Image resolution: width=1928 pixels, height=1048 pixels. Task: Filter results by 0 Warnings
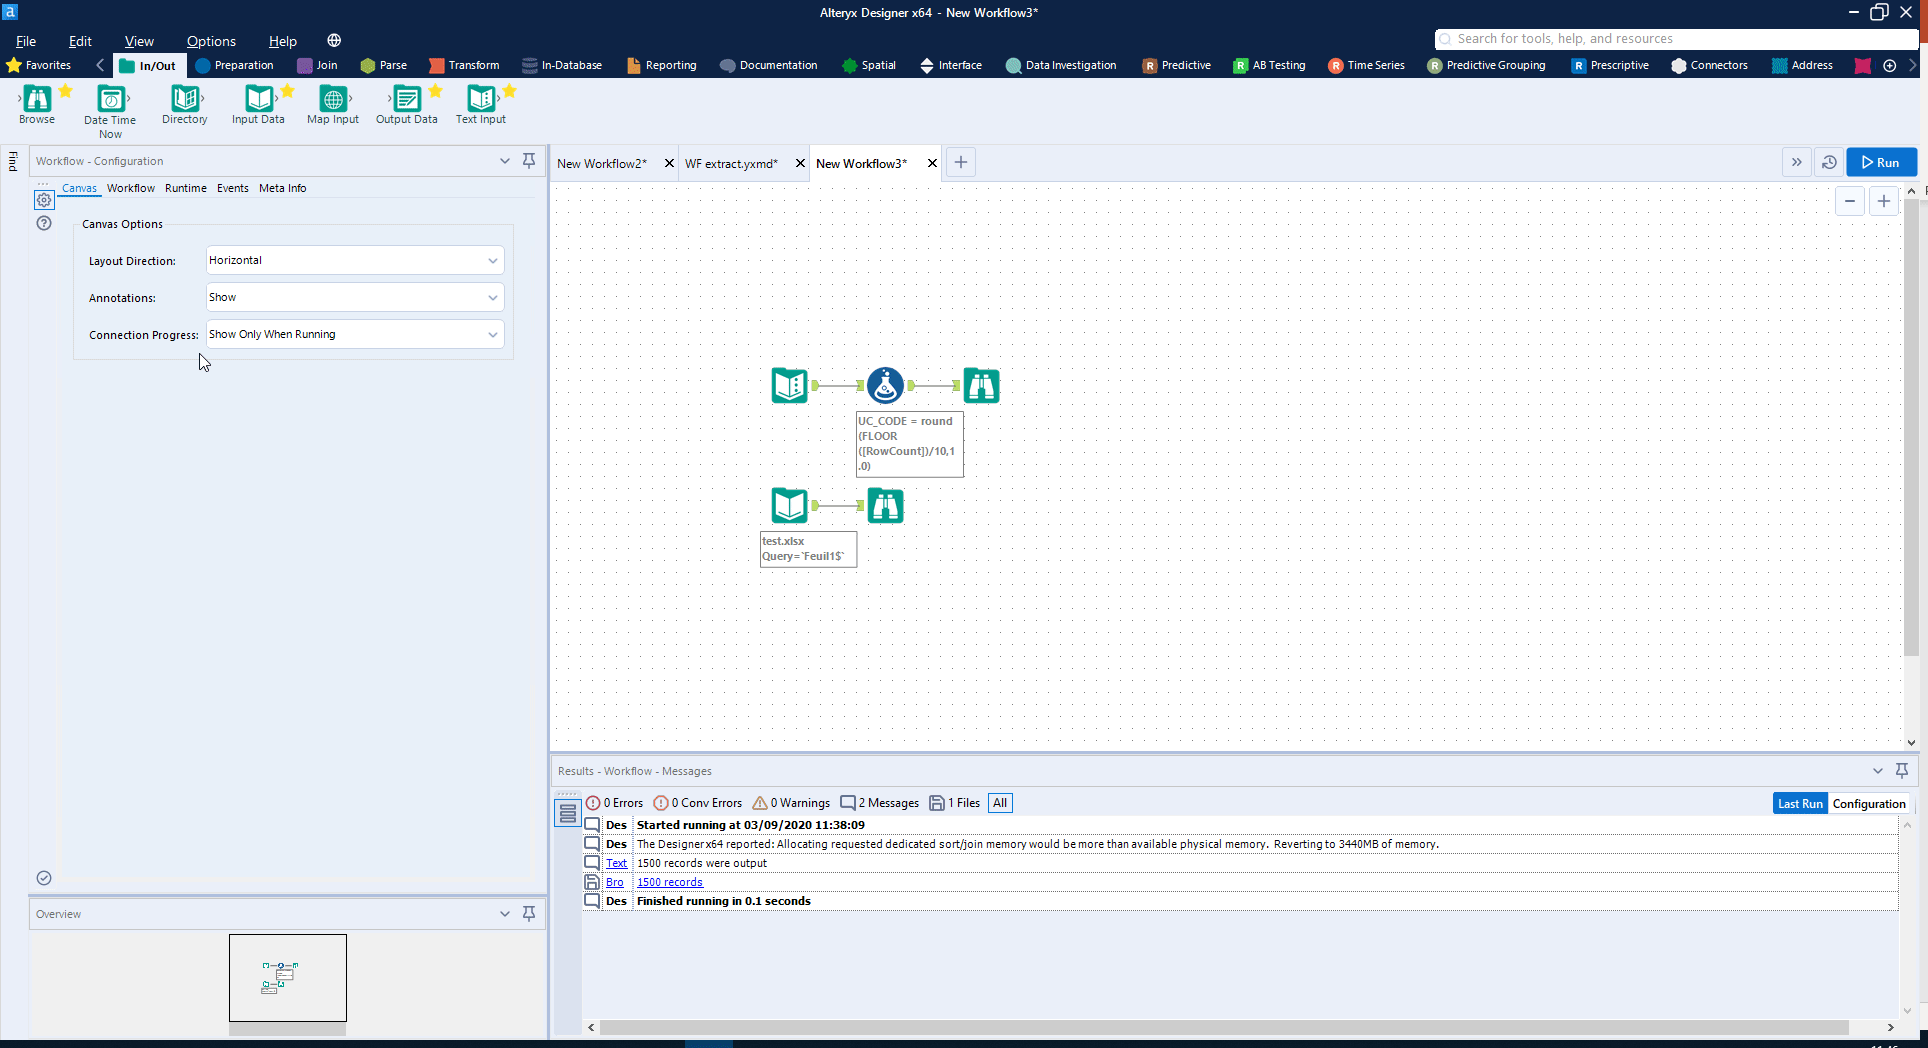[x=791, y=803]
